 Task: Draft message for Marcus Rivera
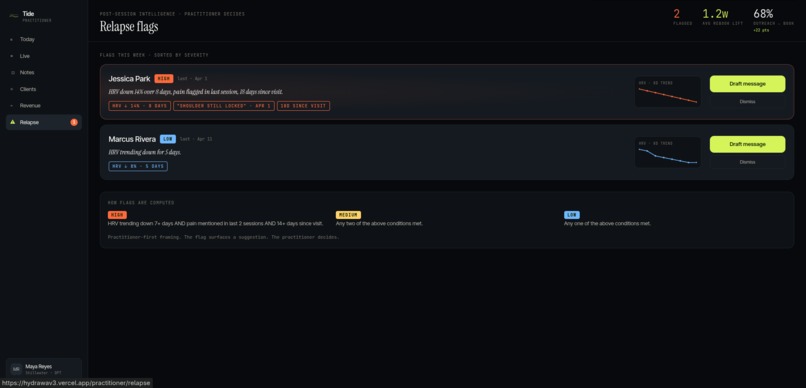pos(747,144)
